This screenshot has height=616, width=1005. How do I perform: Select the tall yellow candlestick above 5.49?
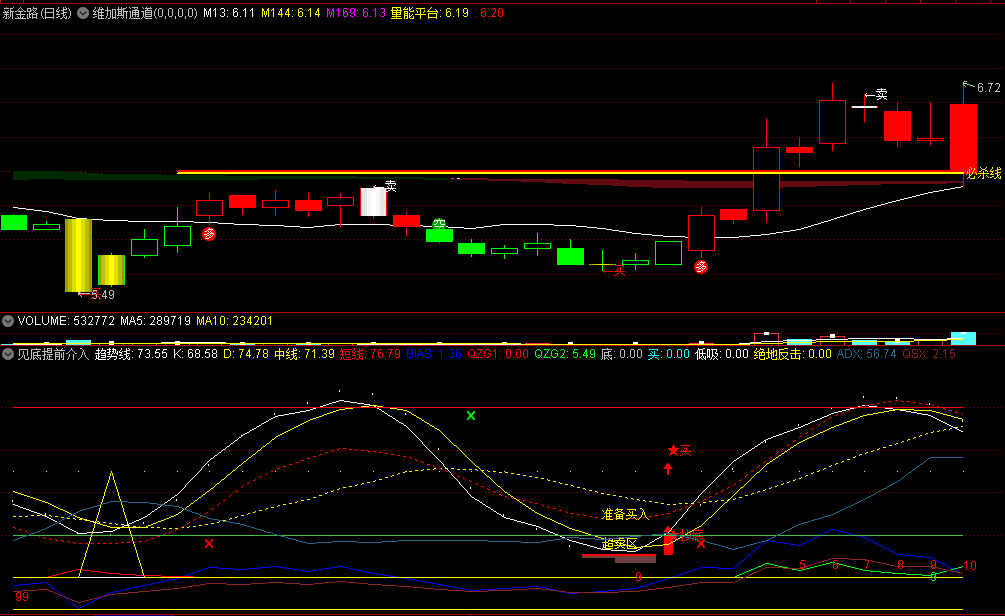pyautogui.click(x=78, y=255)
